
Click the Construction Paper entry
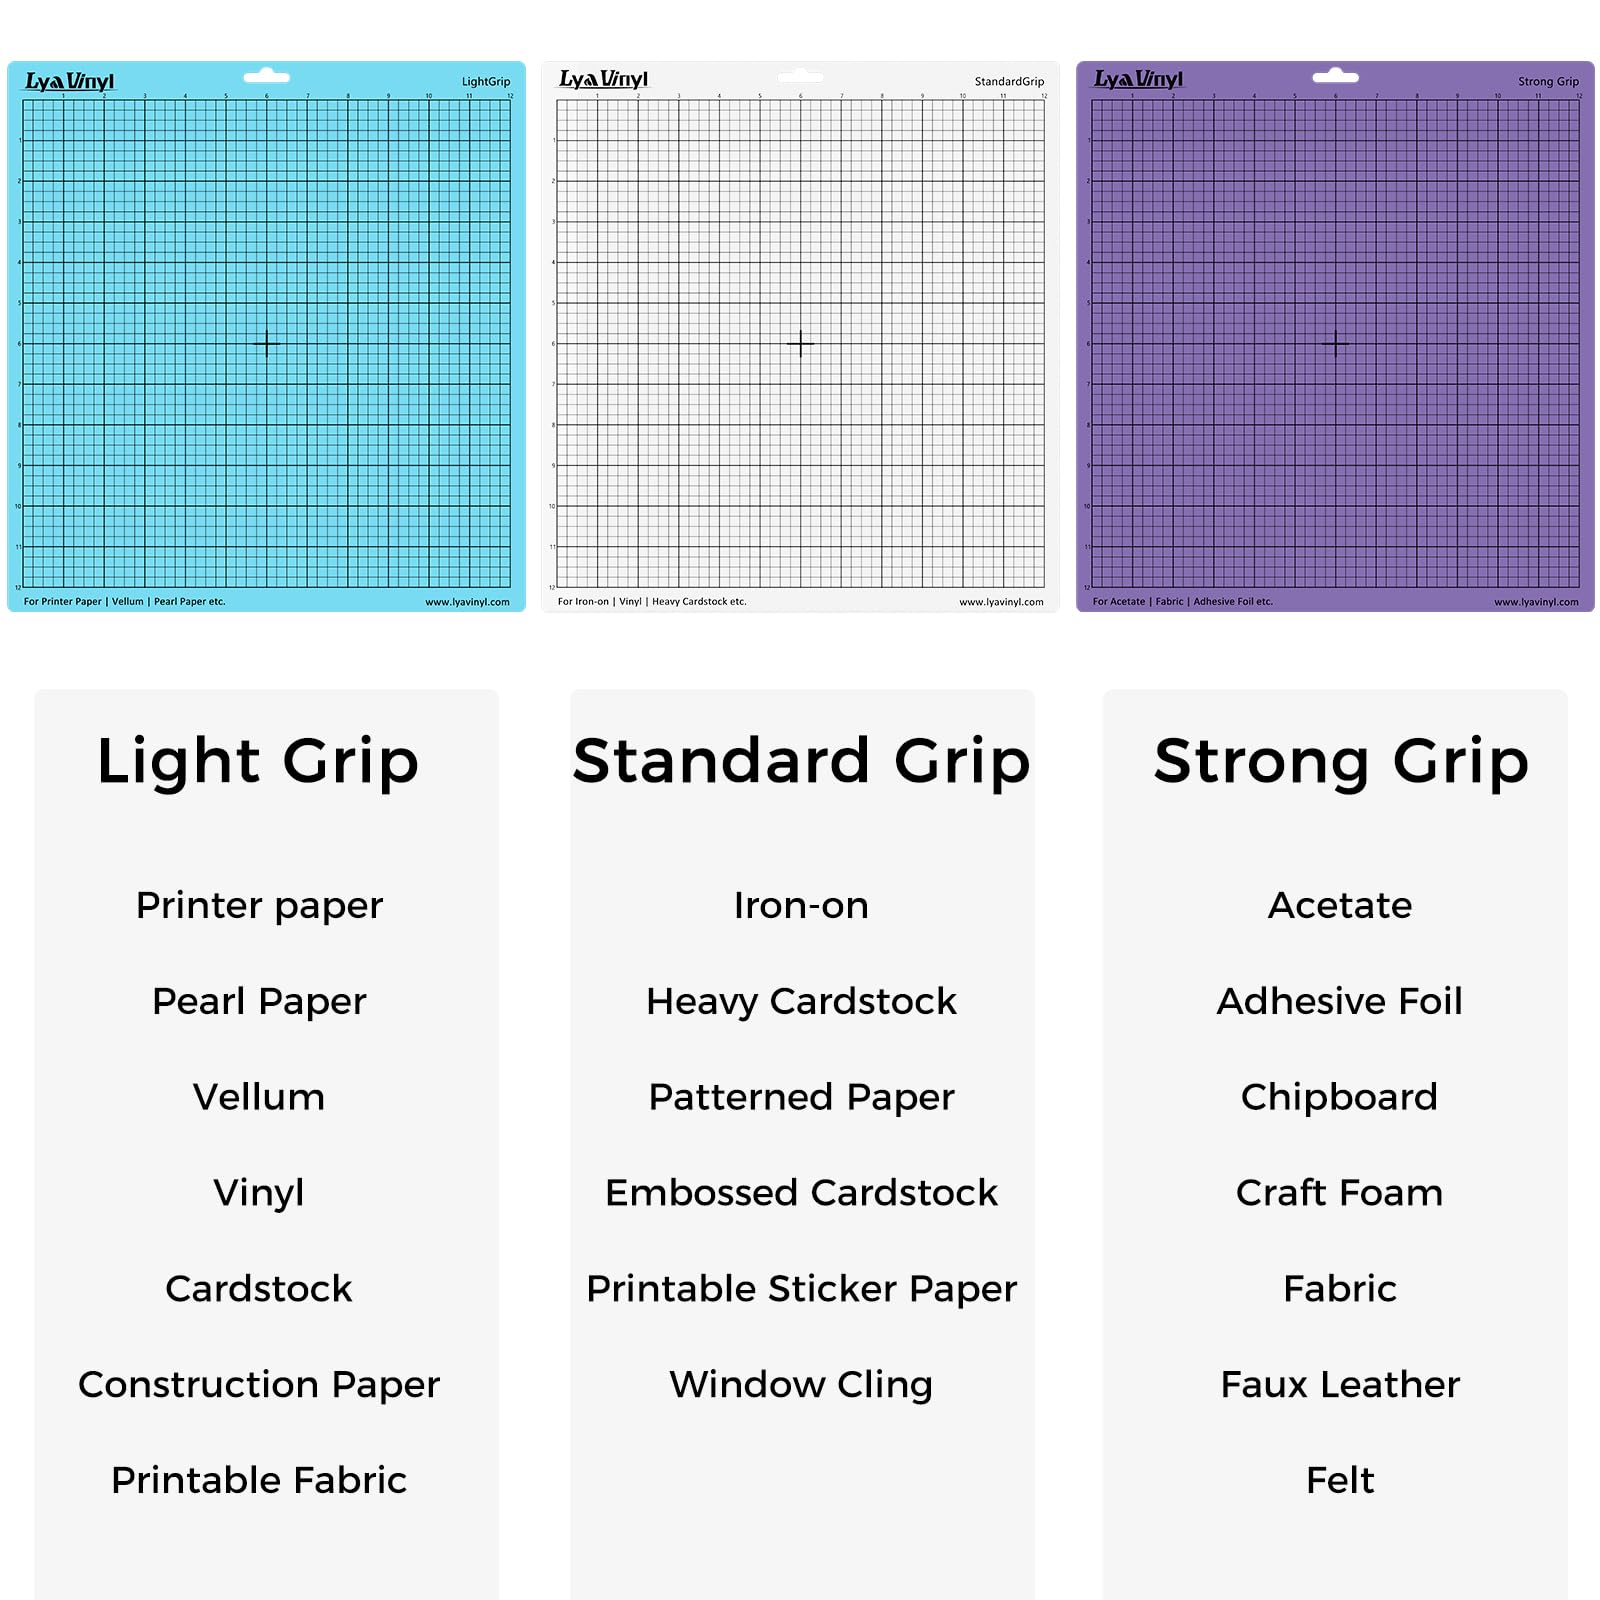[259, 1384]
